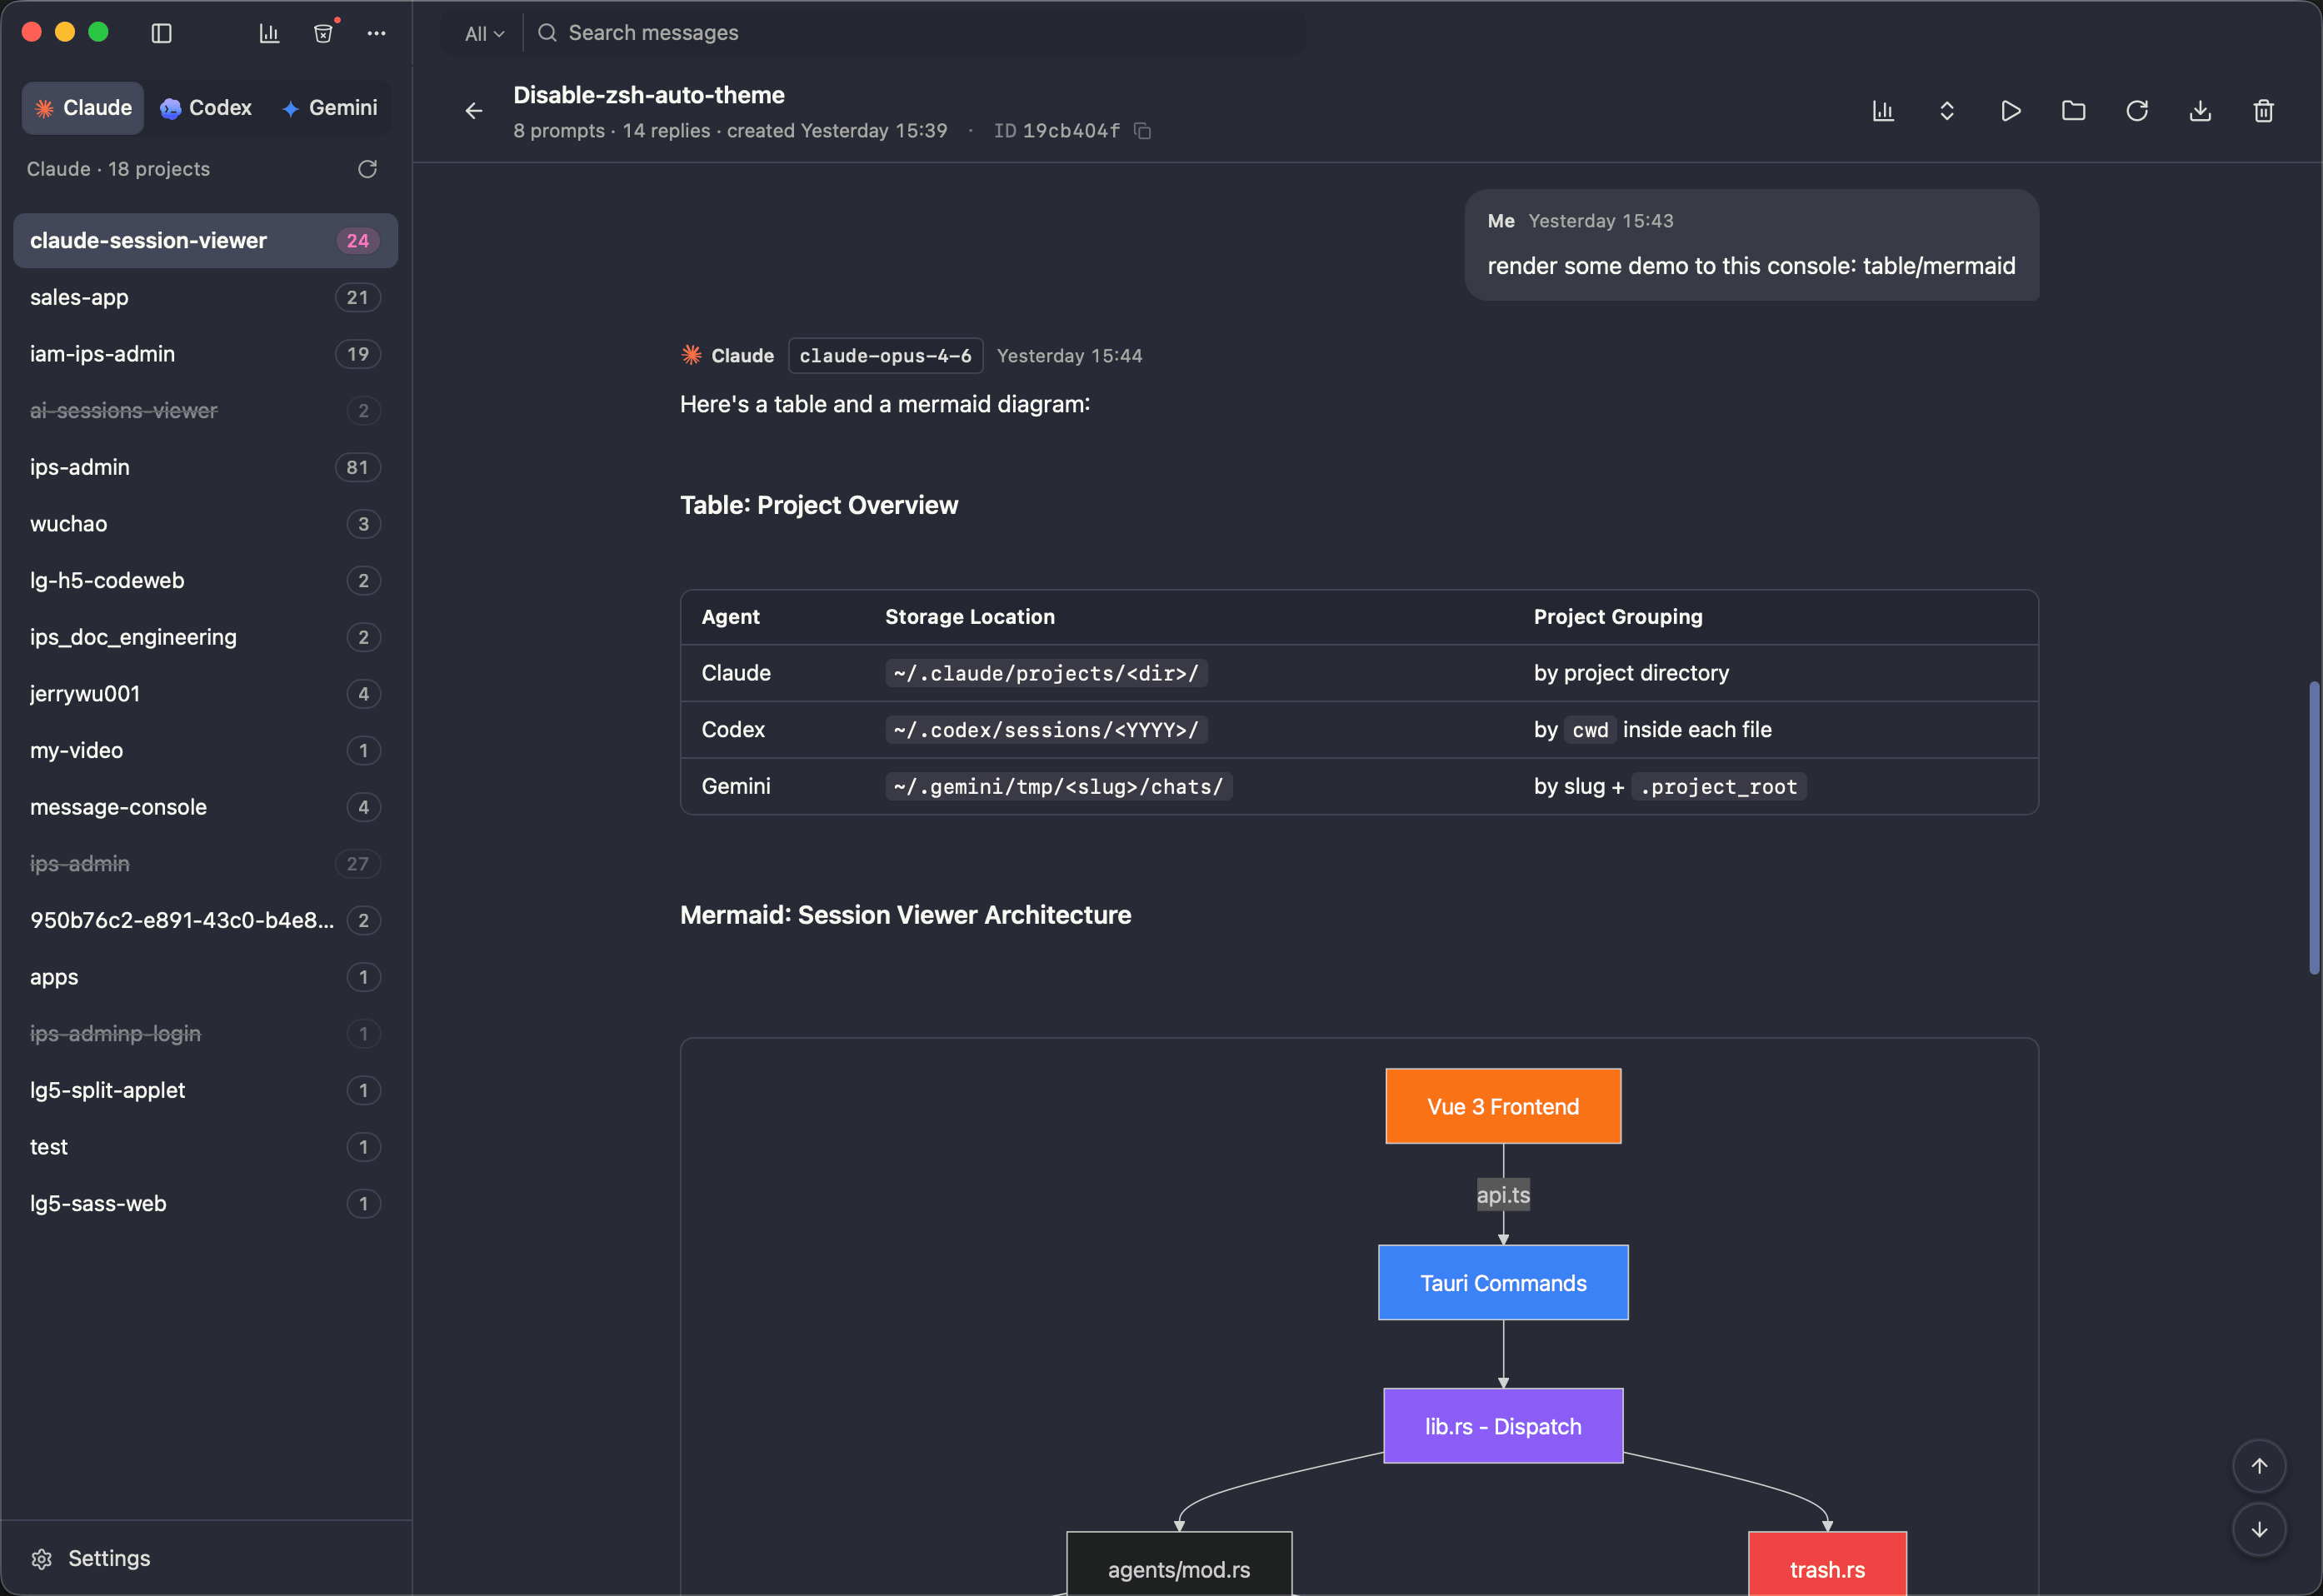Click the Storage Location column header

(969, 617)
